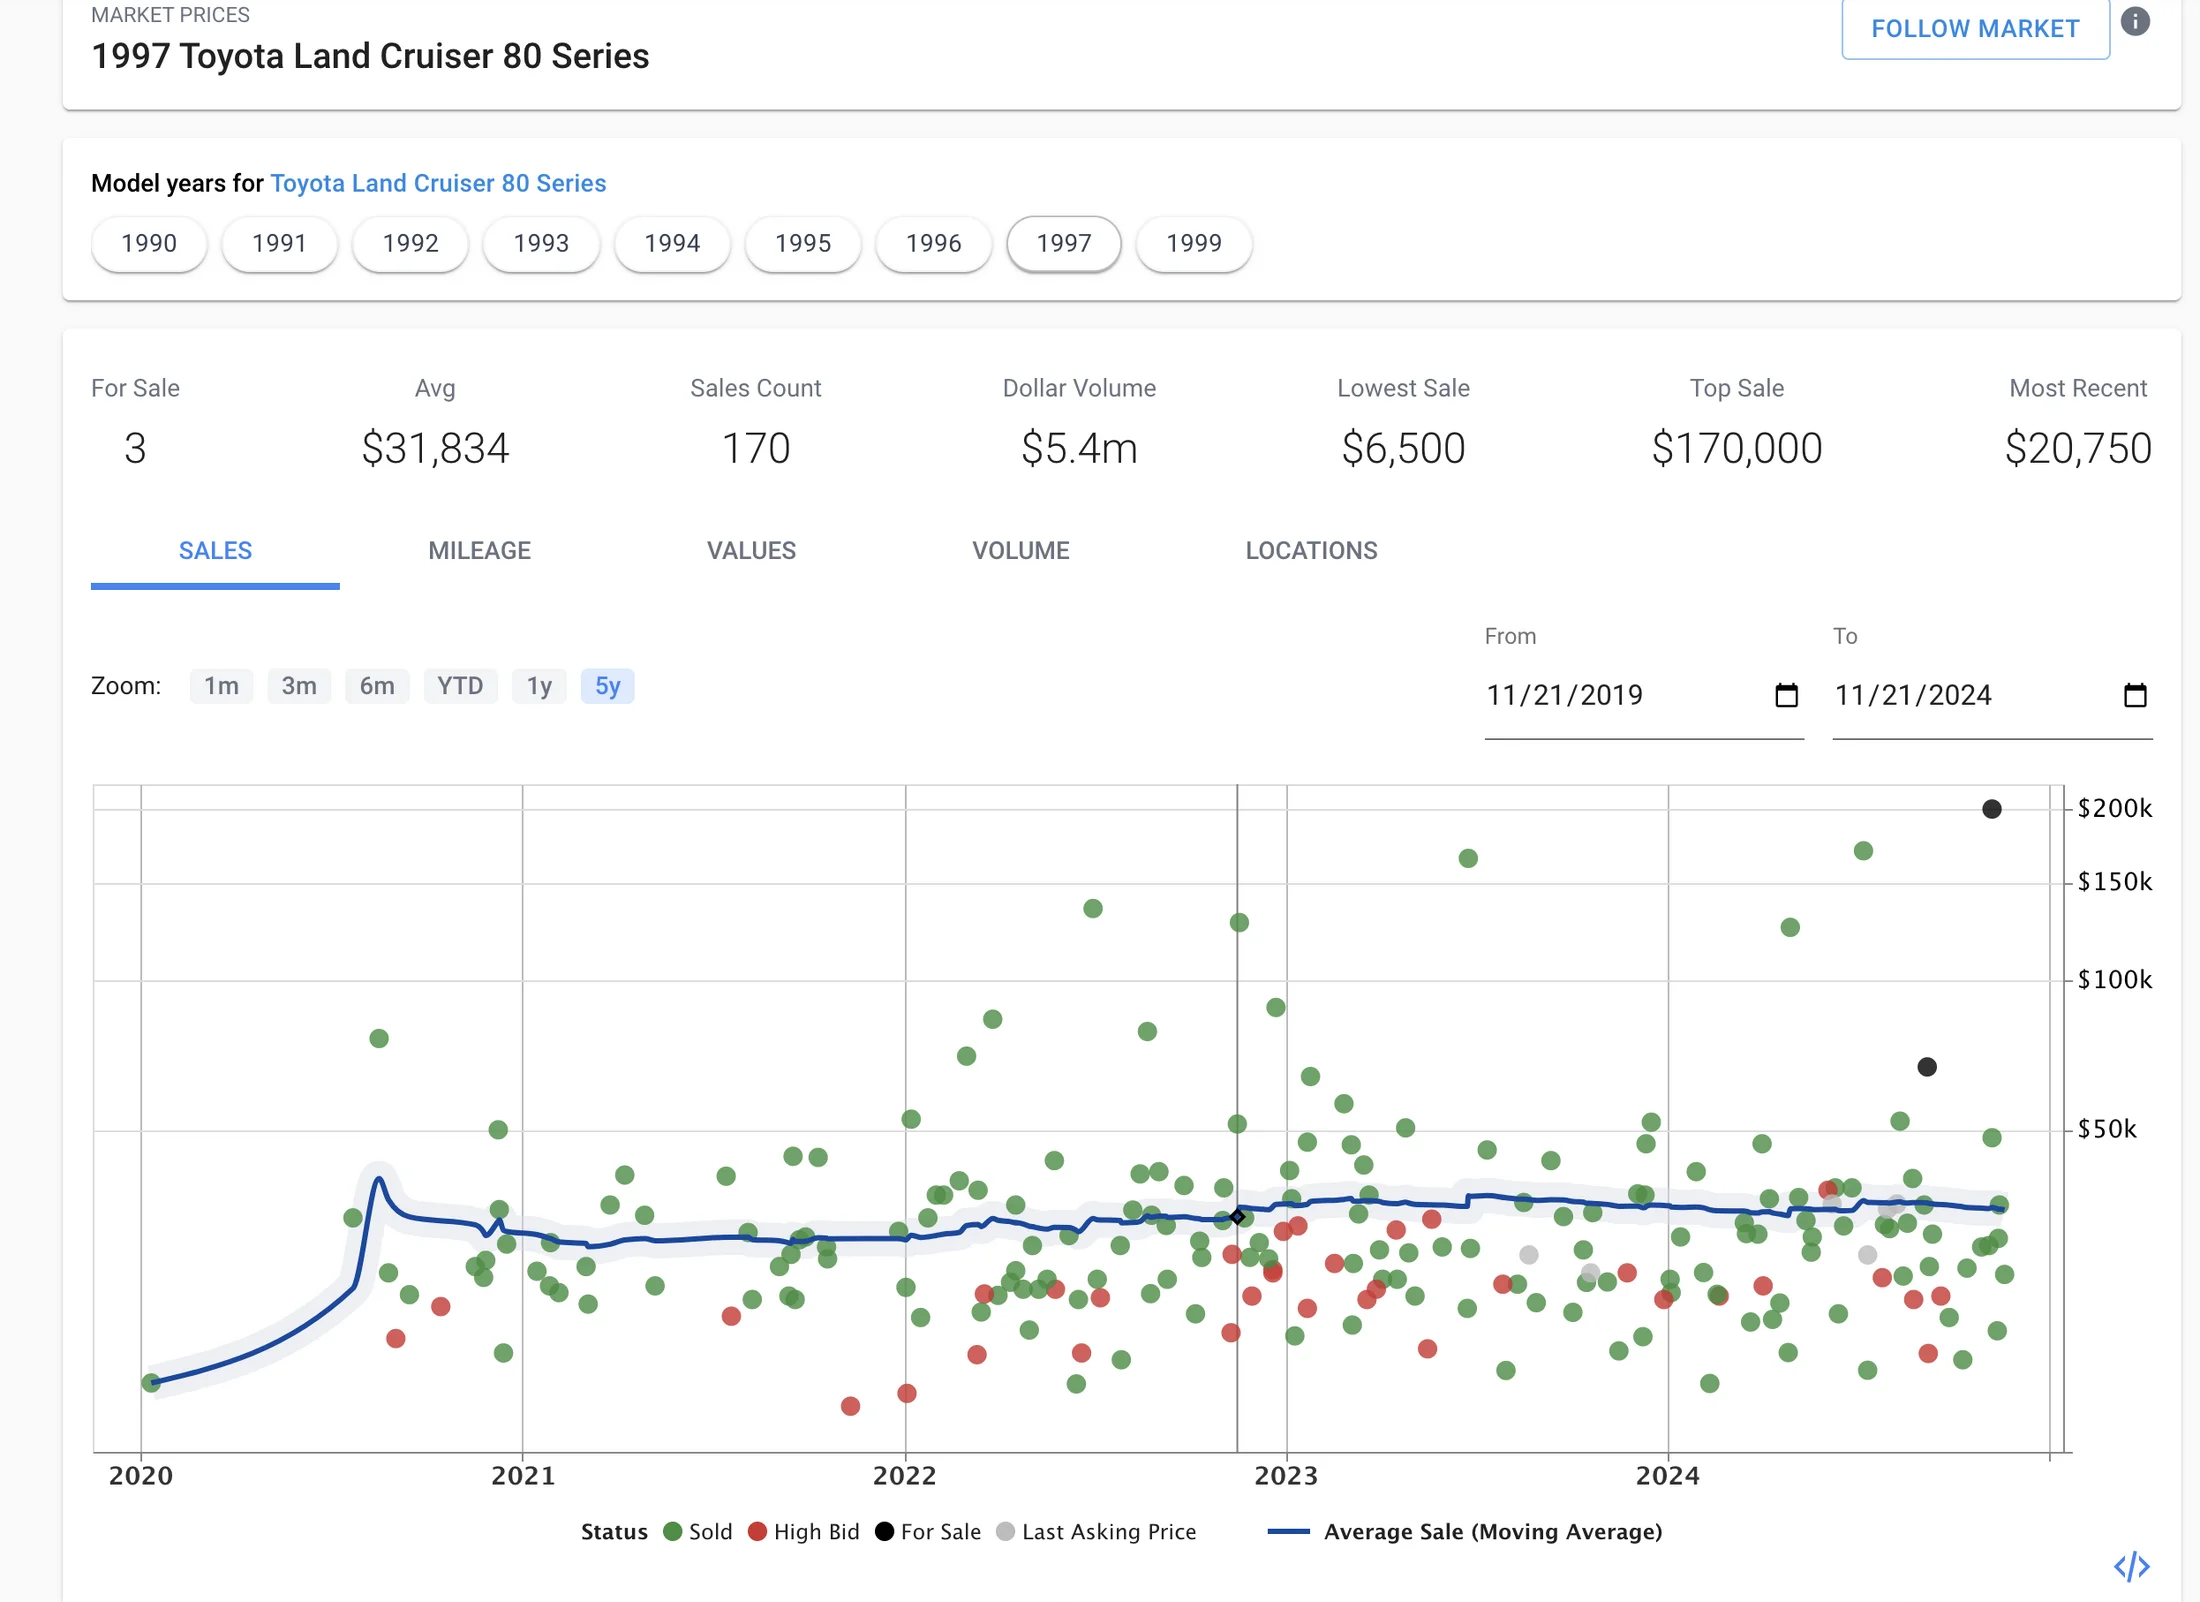Click the green sold dot at chart start 2020
Image resolution: width=2200 pixels, height=1602 pixels.
coord(151,1383)
